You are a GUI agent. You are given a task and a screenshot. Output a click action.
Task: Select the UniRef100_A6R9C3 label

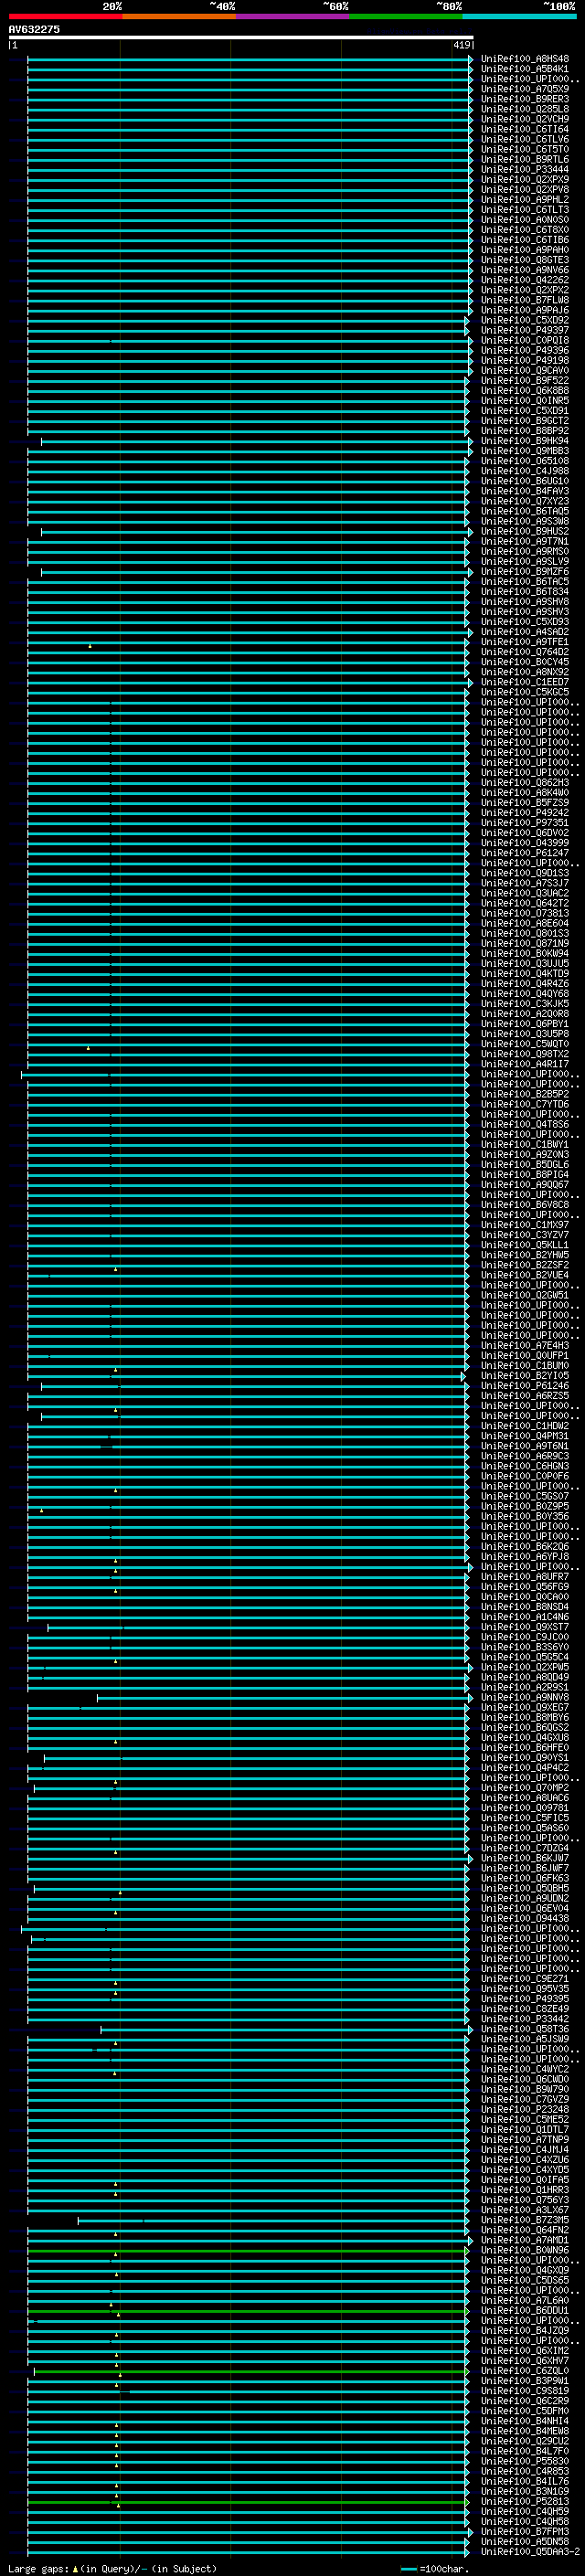tap(525, 1456)
